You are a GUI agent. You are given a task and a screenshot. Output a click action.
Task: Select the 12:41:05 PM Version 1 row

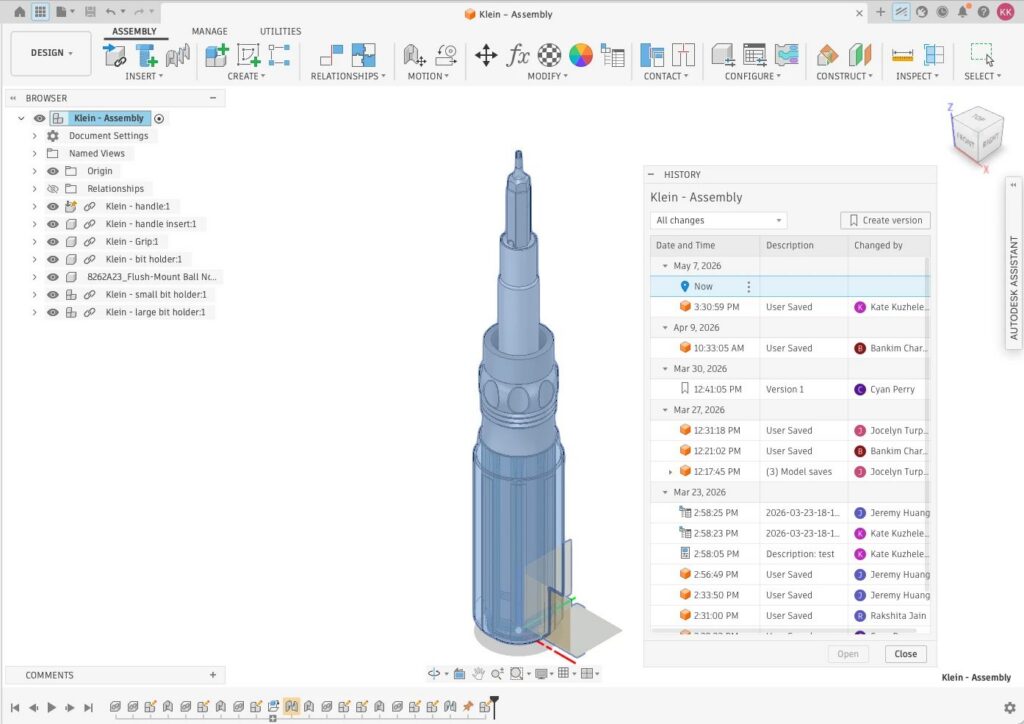click(x=790, y=389)
